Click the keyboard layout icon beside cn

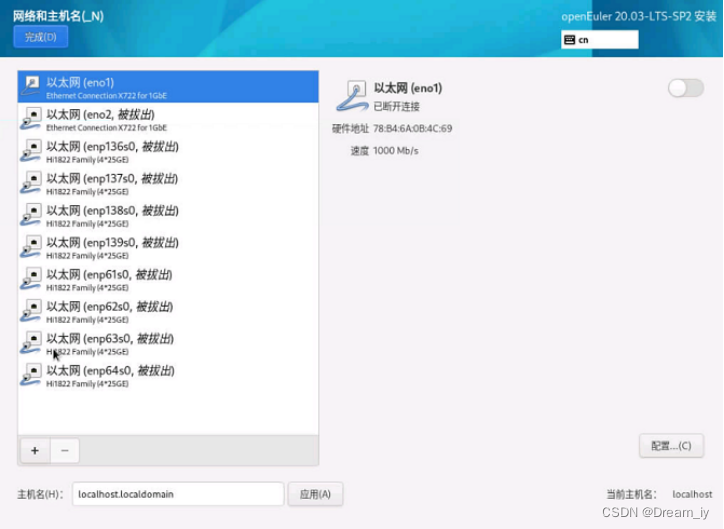pos(570,40)
